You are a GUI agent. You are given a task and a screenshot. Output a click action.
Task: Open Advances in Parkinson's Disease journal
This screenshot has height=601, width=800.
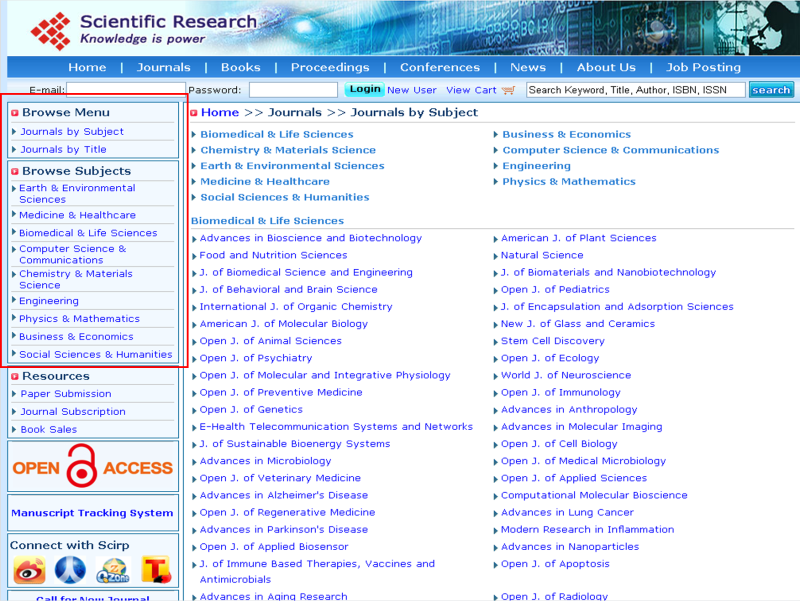click(x=284, y=529)
